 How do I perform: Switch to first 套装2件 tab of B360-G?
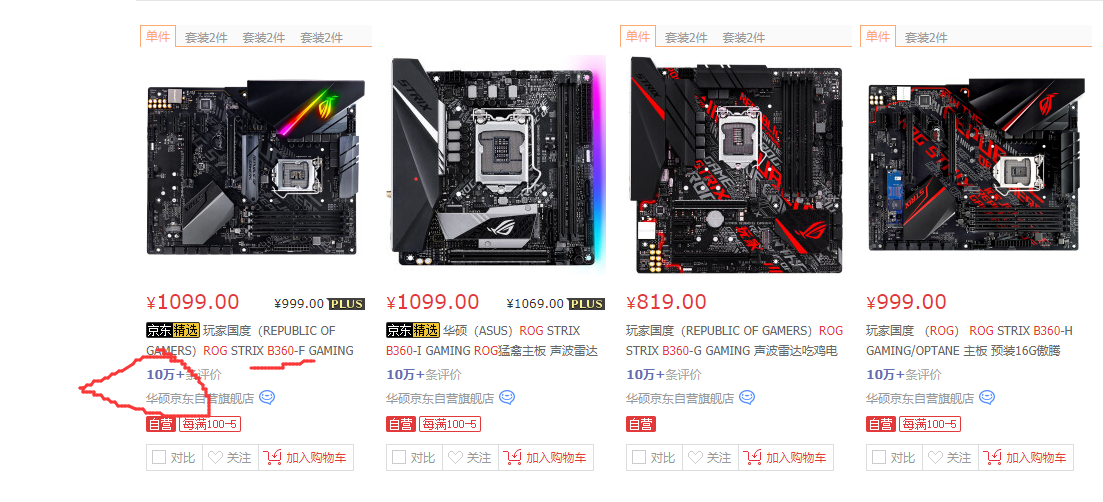tap(686, 38)
